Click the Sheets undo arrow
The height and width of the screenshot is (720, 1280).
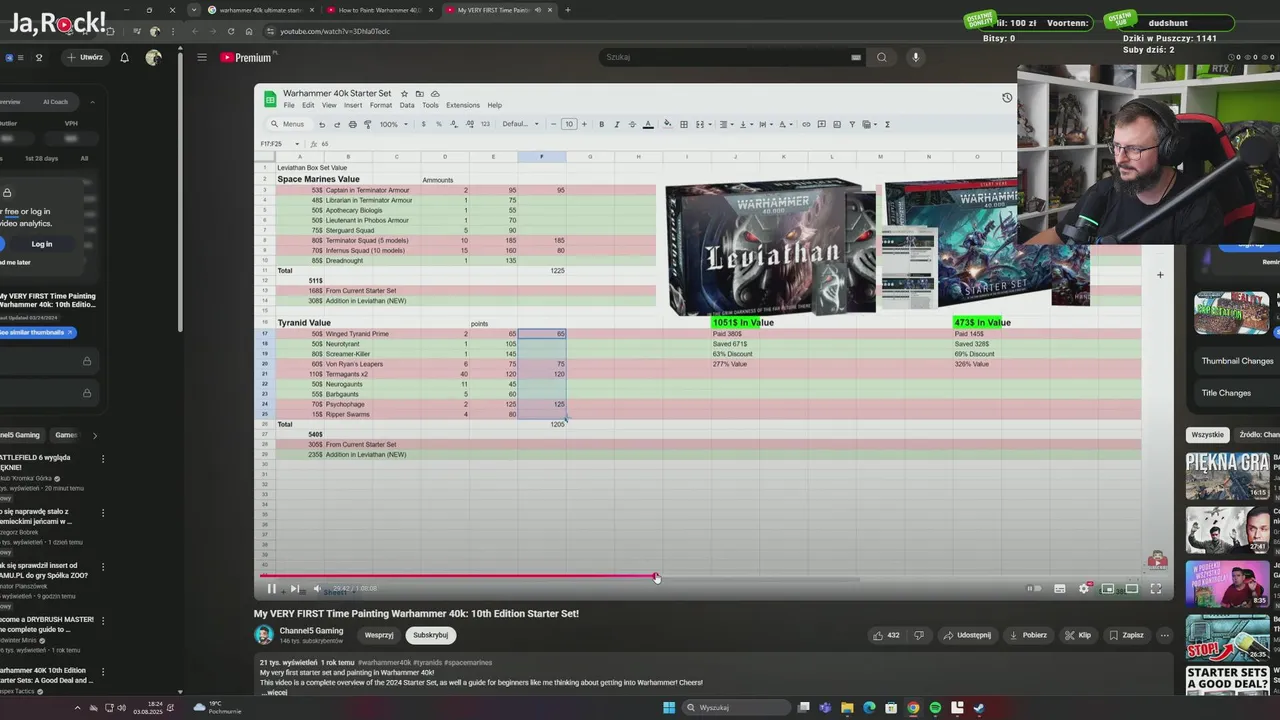point(322,124)
